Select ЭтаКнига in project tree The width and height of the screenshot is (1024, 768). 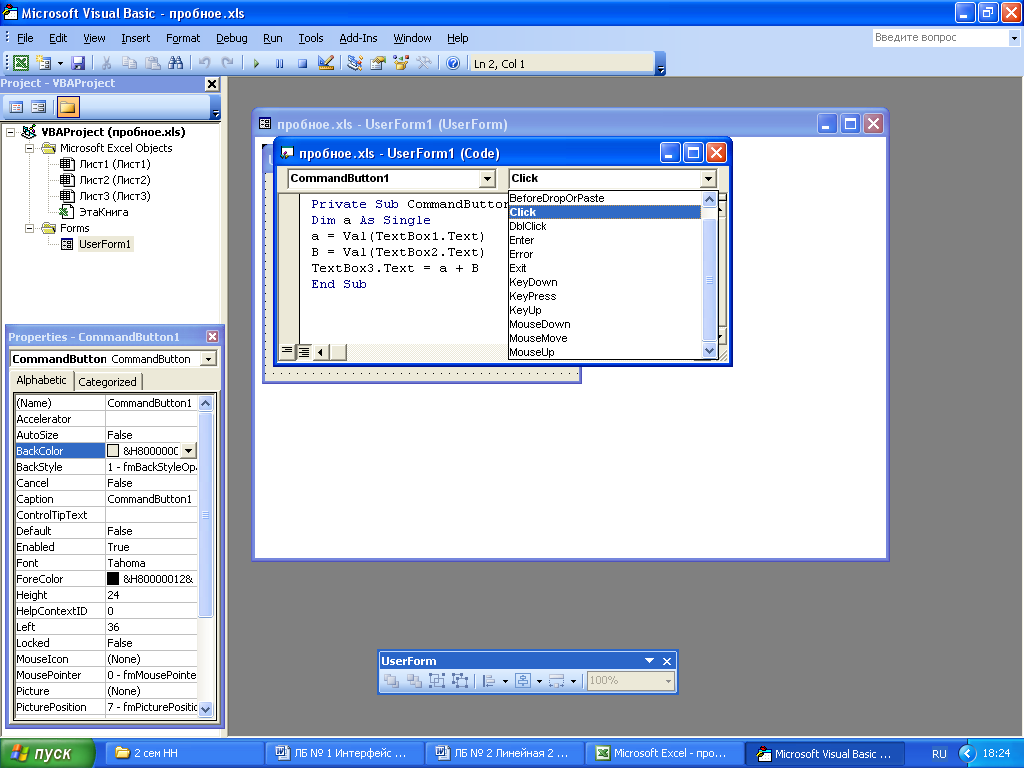[103, 212]
